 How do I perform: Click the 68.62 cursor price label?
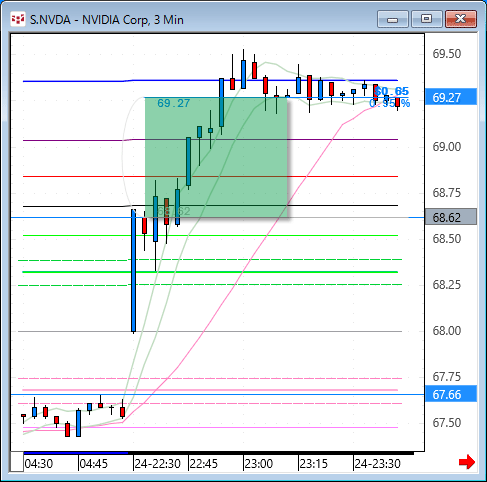tap(451, 217)
